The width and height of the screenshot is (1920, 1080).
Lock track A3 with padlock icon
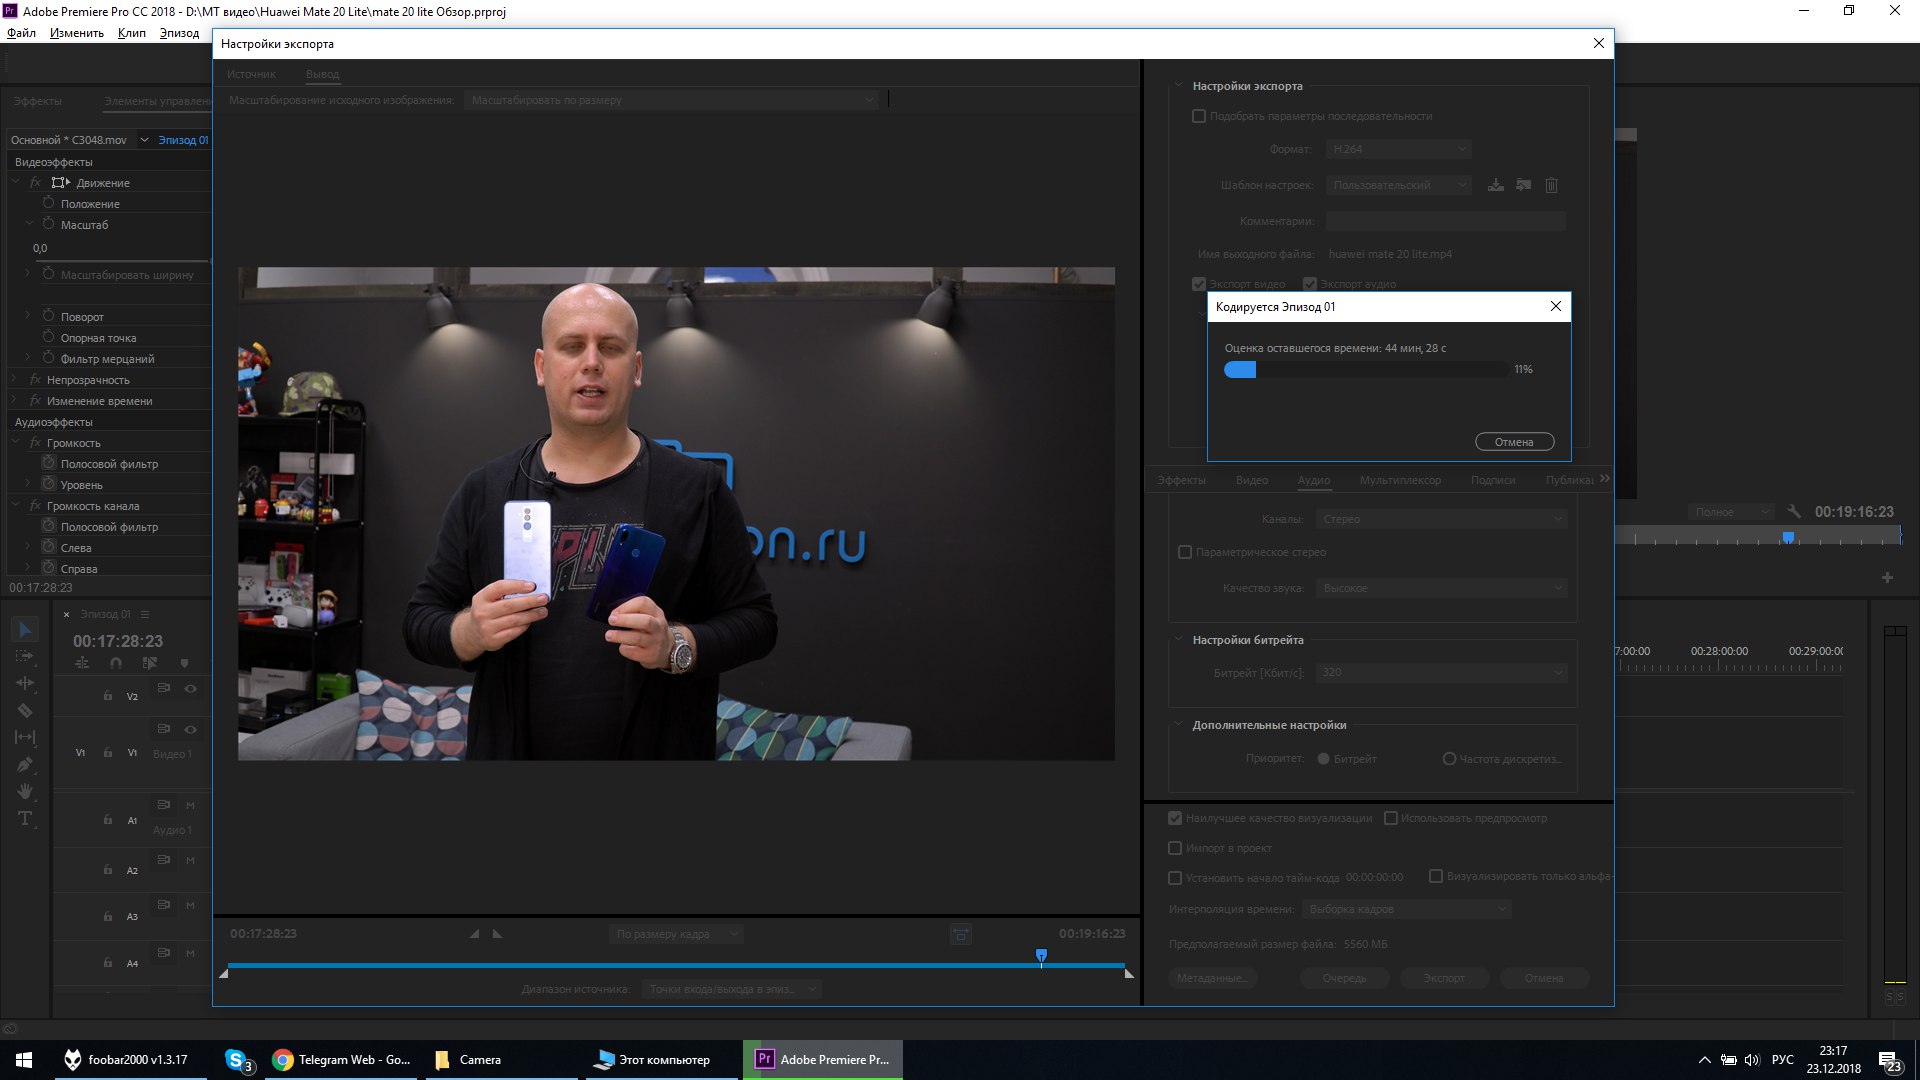pos(108,916)
